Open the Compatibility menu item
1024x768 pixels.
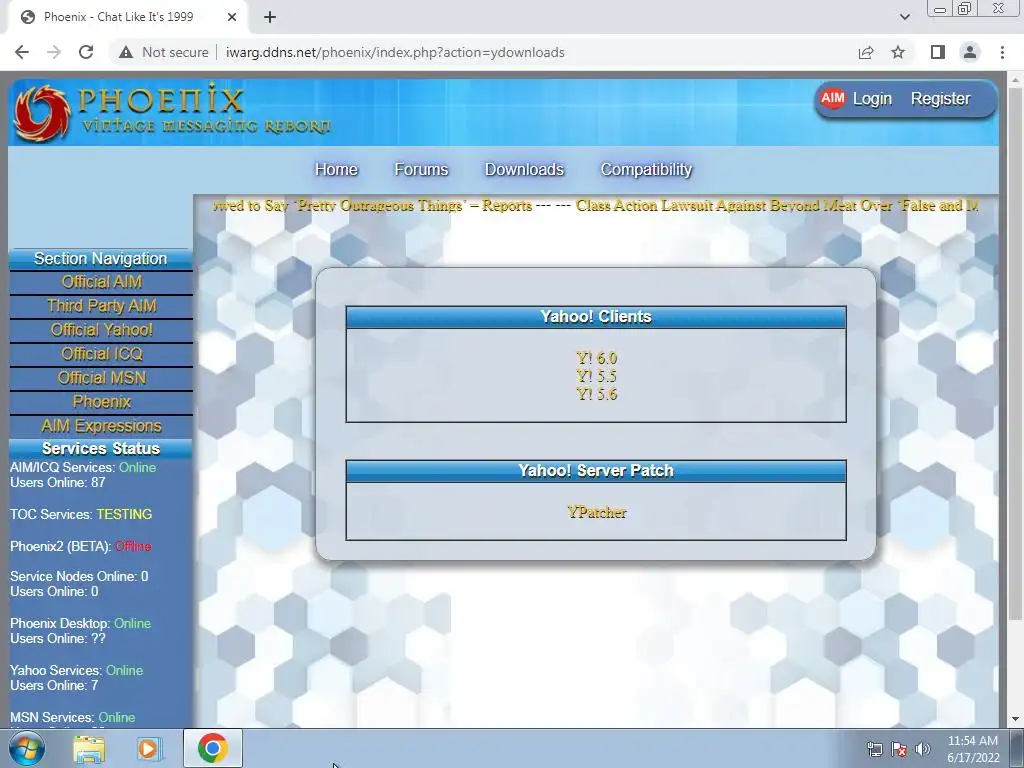[x=646, y=169]
